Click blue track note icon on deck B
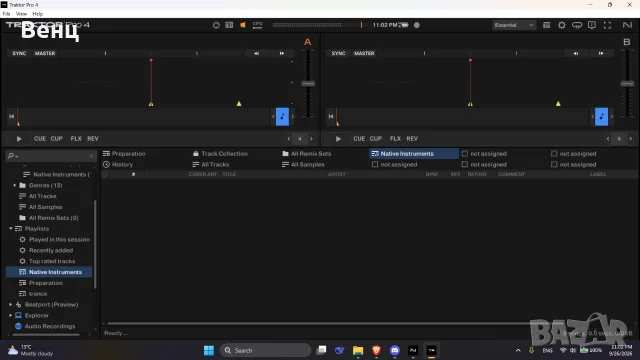 click(601, 117)
